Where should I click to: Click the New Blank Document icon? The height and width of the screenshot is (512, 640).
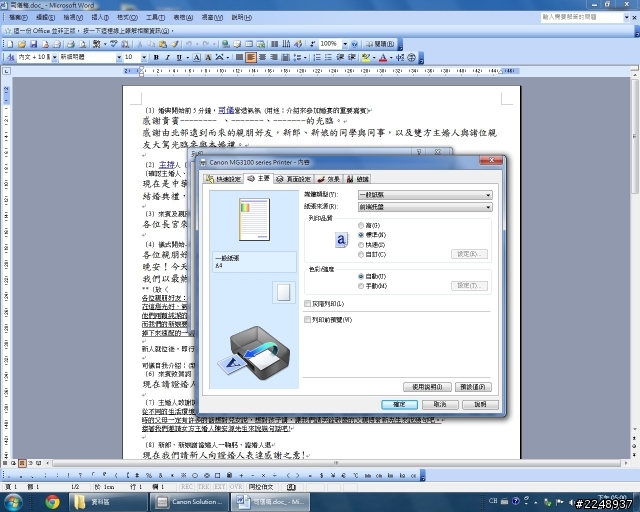pyautogui.click(x=10, y=44)
